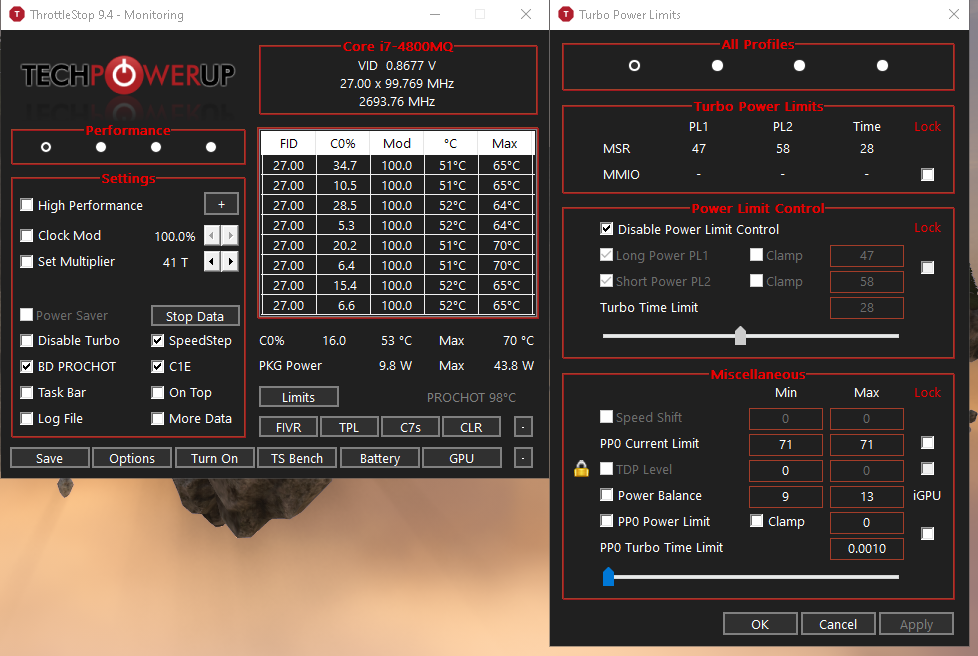This screenshot has width=978, height=656.
Task: Increase Set Multiplier with the right arrow
Action: (231, 261)
